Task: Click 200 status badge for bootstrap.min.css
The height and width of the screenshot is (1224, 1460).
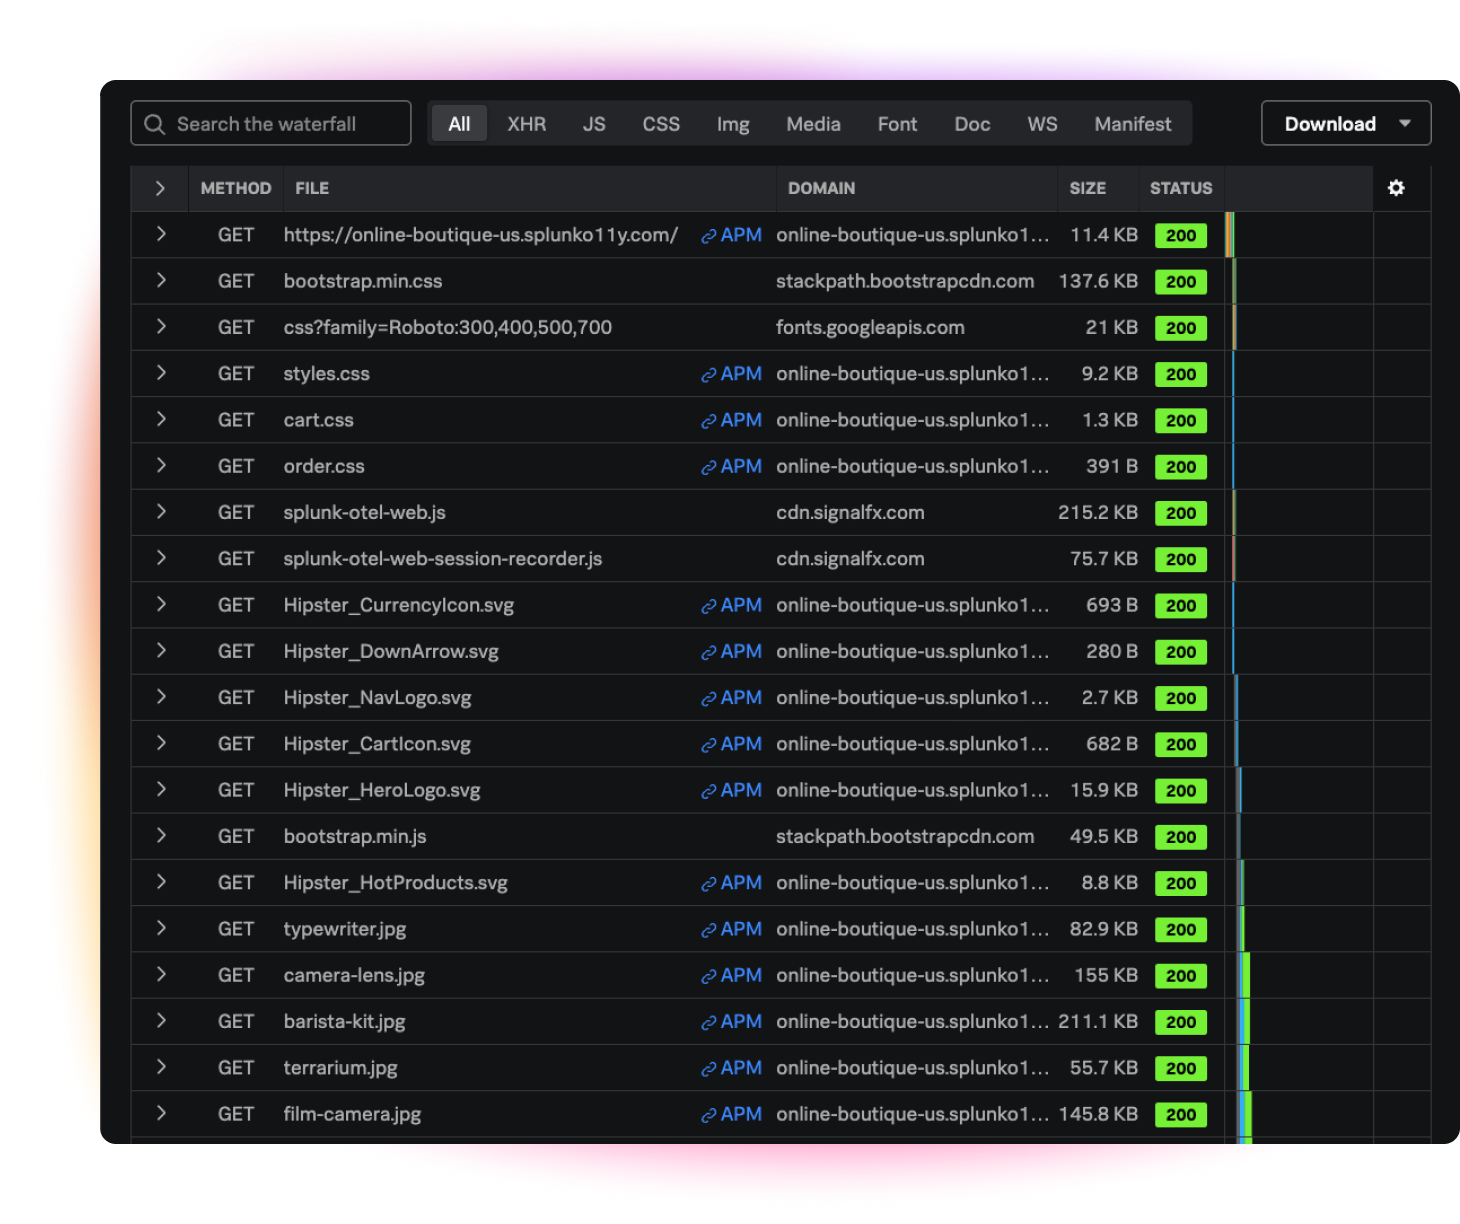Action: pos(1180,282)
